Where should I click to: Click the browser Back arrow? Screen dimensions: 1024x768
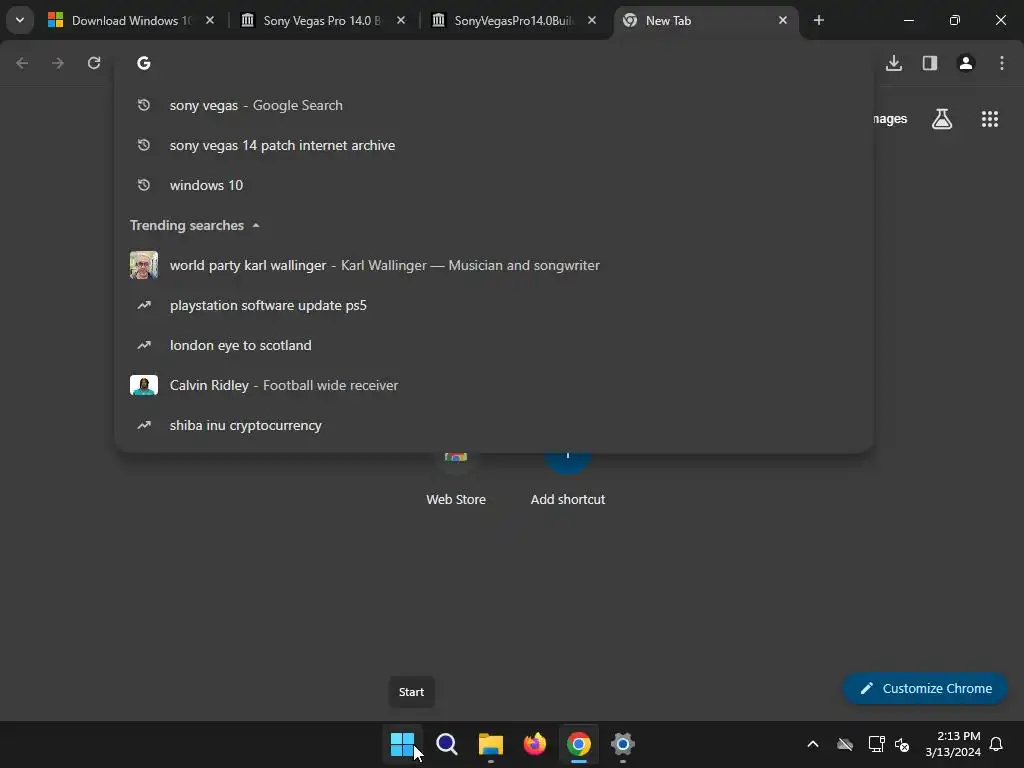pos(22,63)
